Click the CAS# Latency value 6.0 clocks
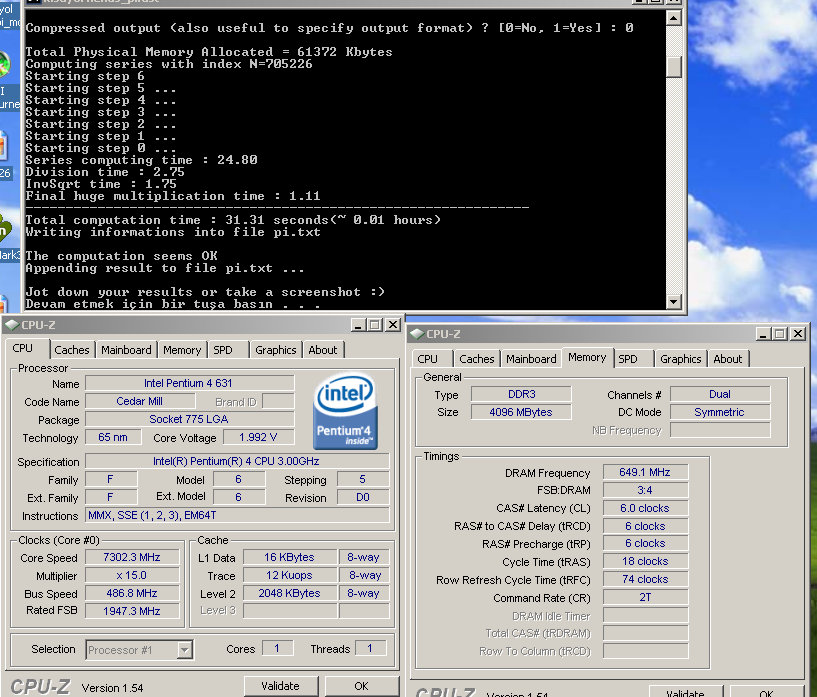 pos(645,508)
